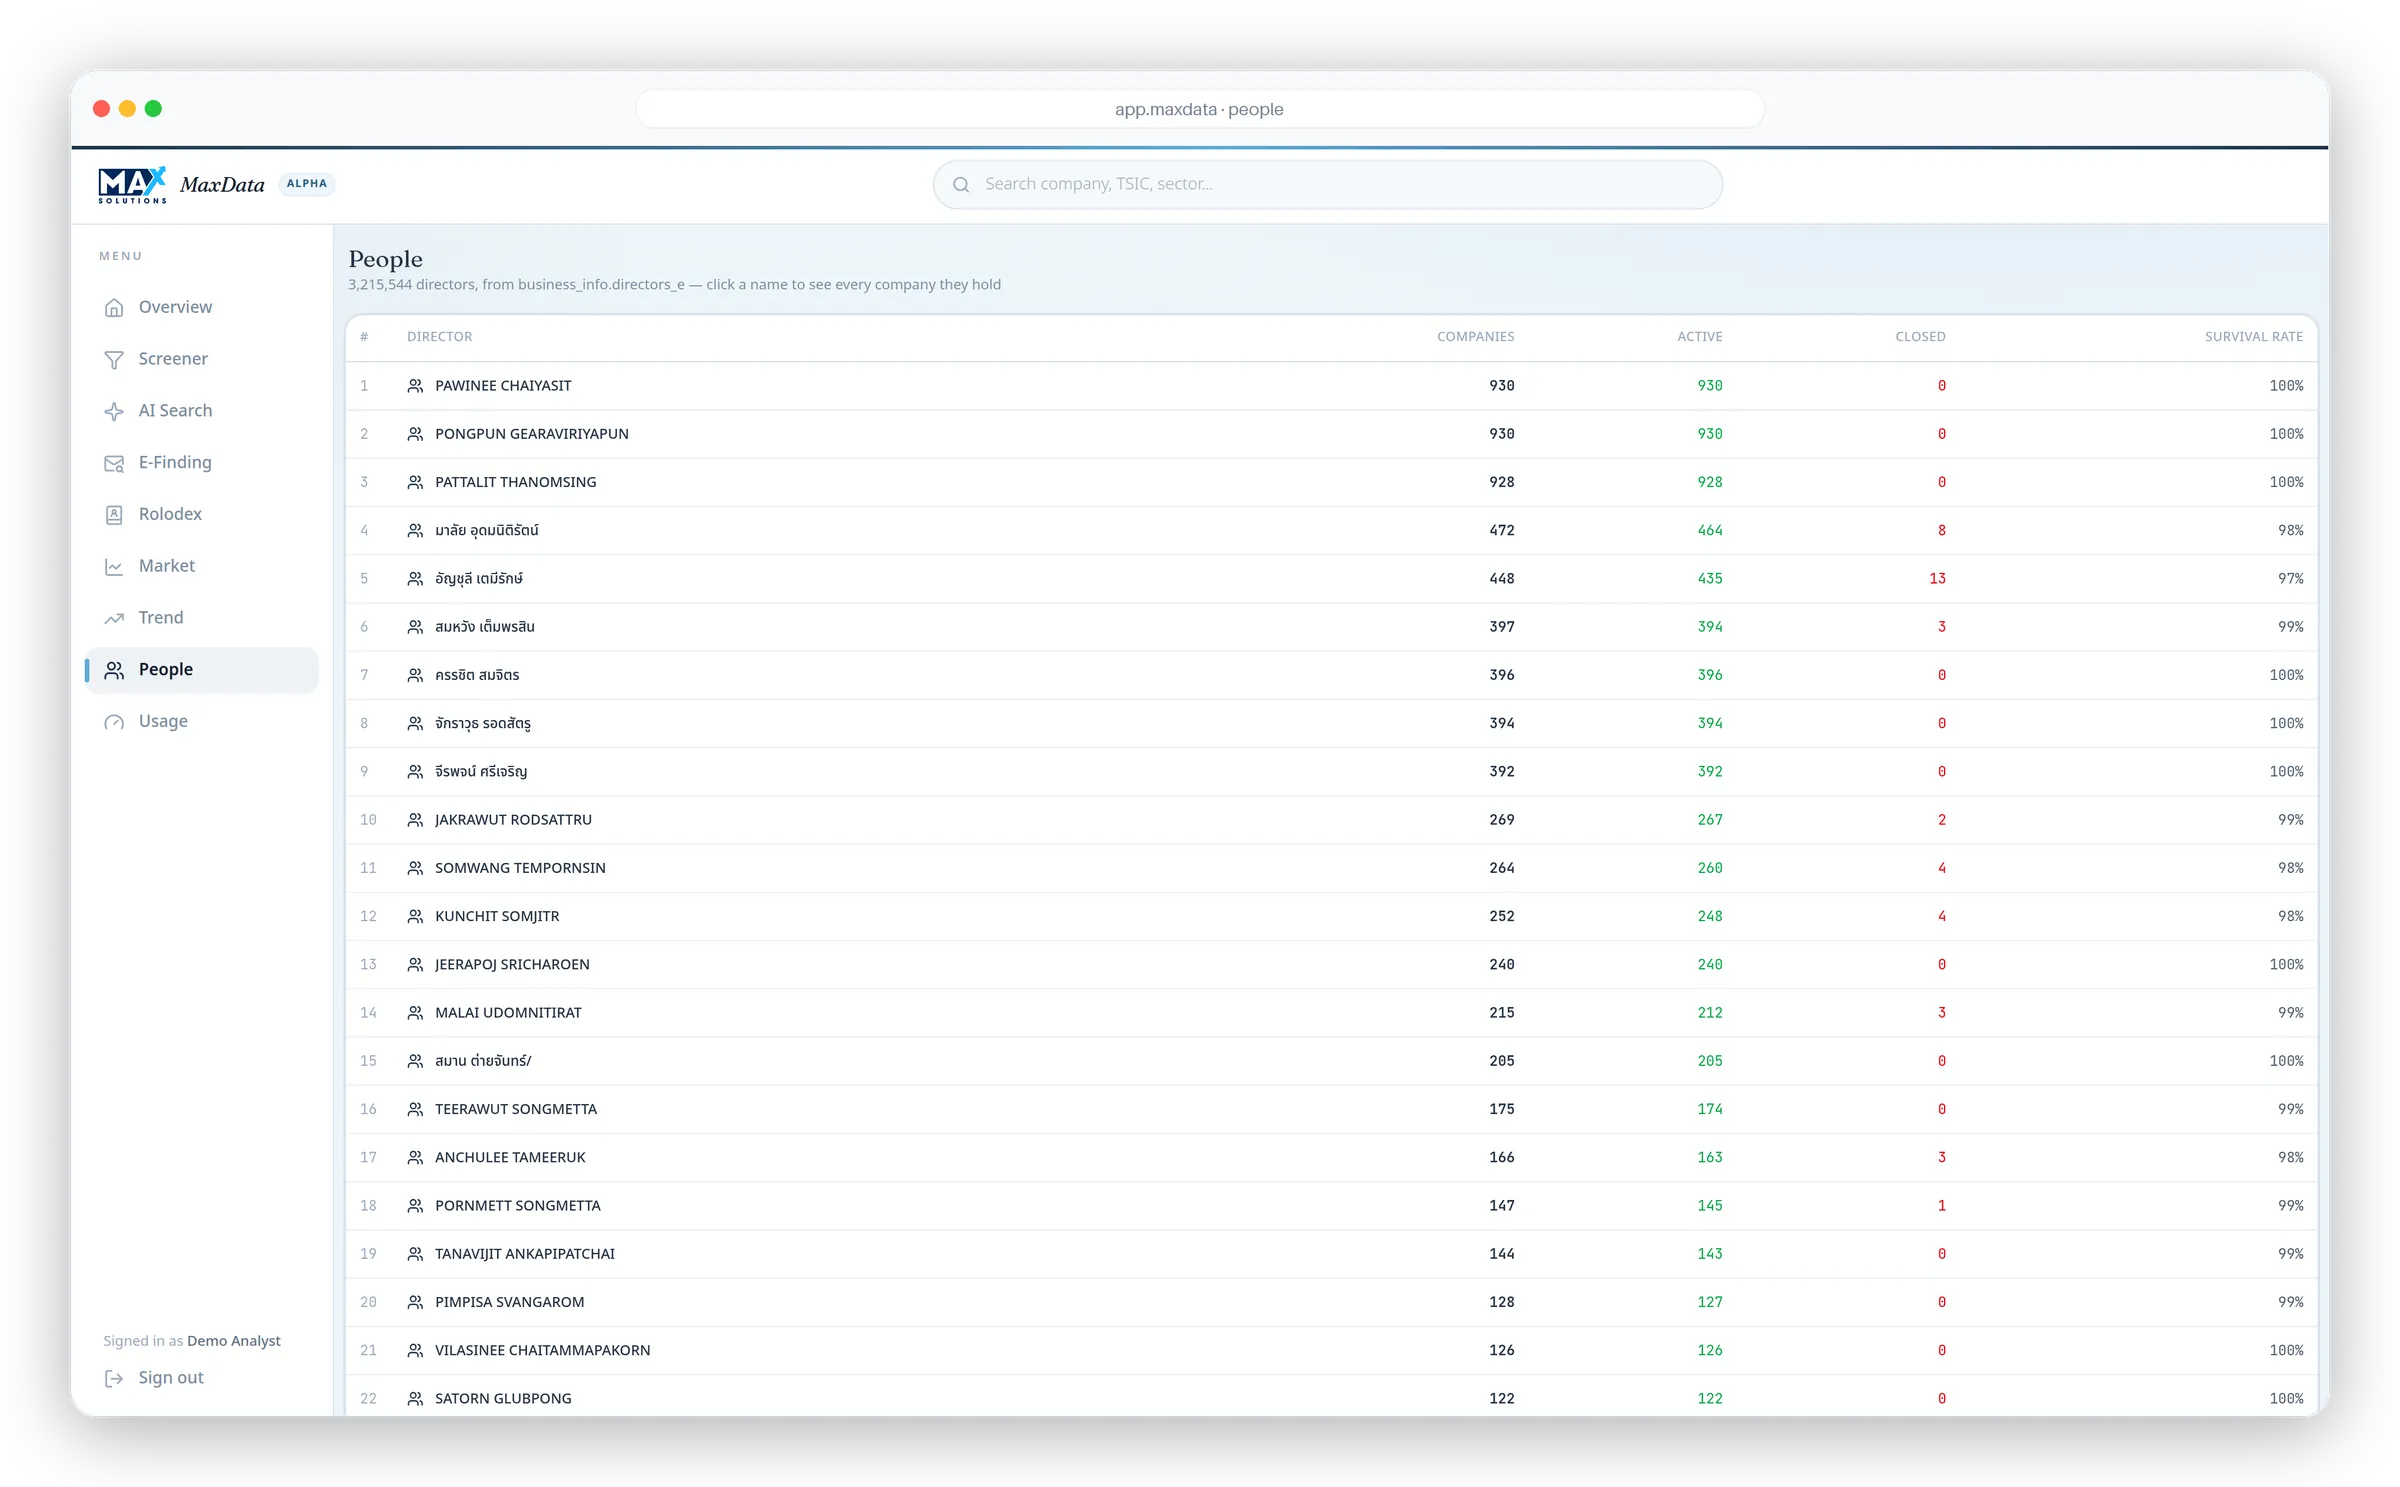Open director PAWINEE CHAIYASIT
The width and height of the screenshot is (2400, 1487).
point(503,386)
